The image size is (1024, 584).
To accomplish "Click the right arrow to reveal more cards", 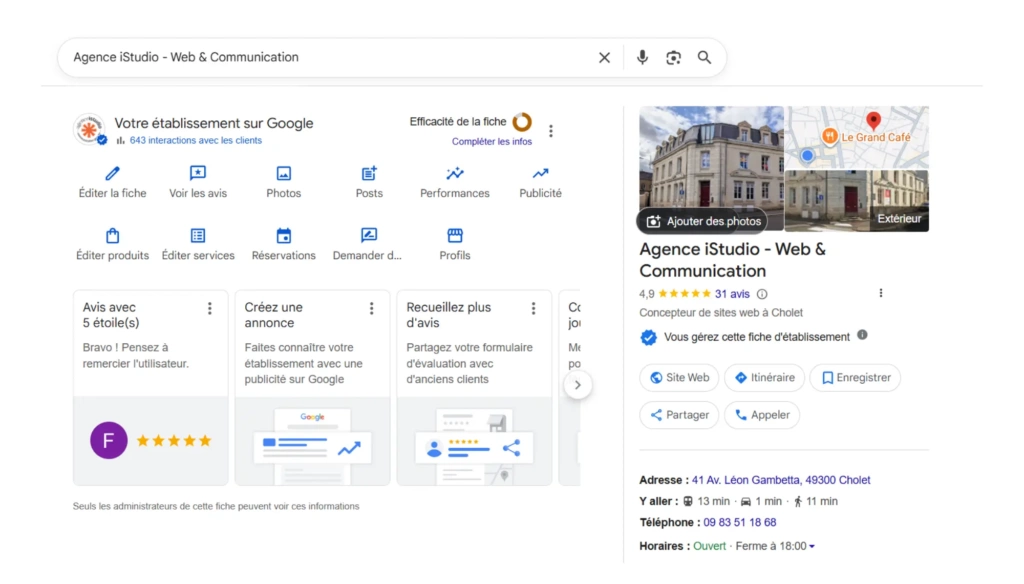I will (578, 384).
